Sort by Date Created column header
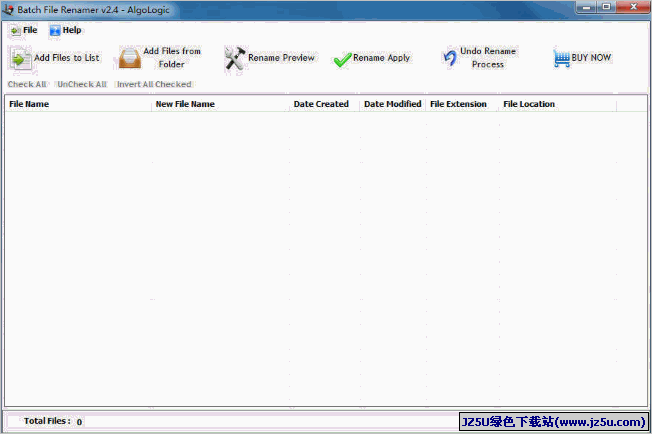This screenshot has width=652, height=434. [x=325, y=104]
